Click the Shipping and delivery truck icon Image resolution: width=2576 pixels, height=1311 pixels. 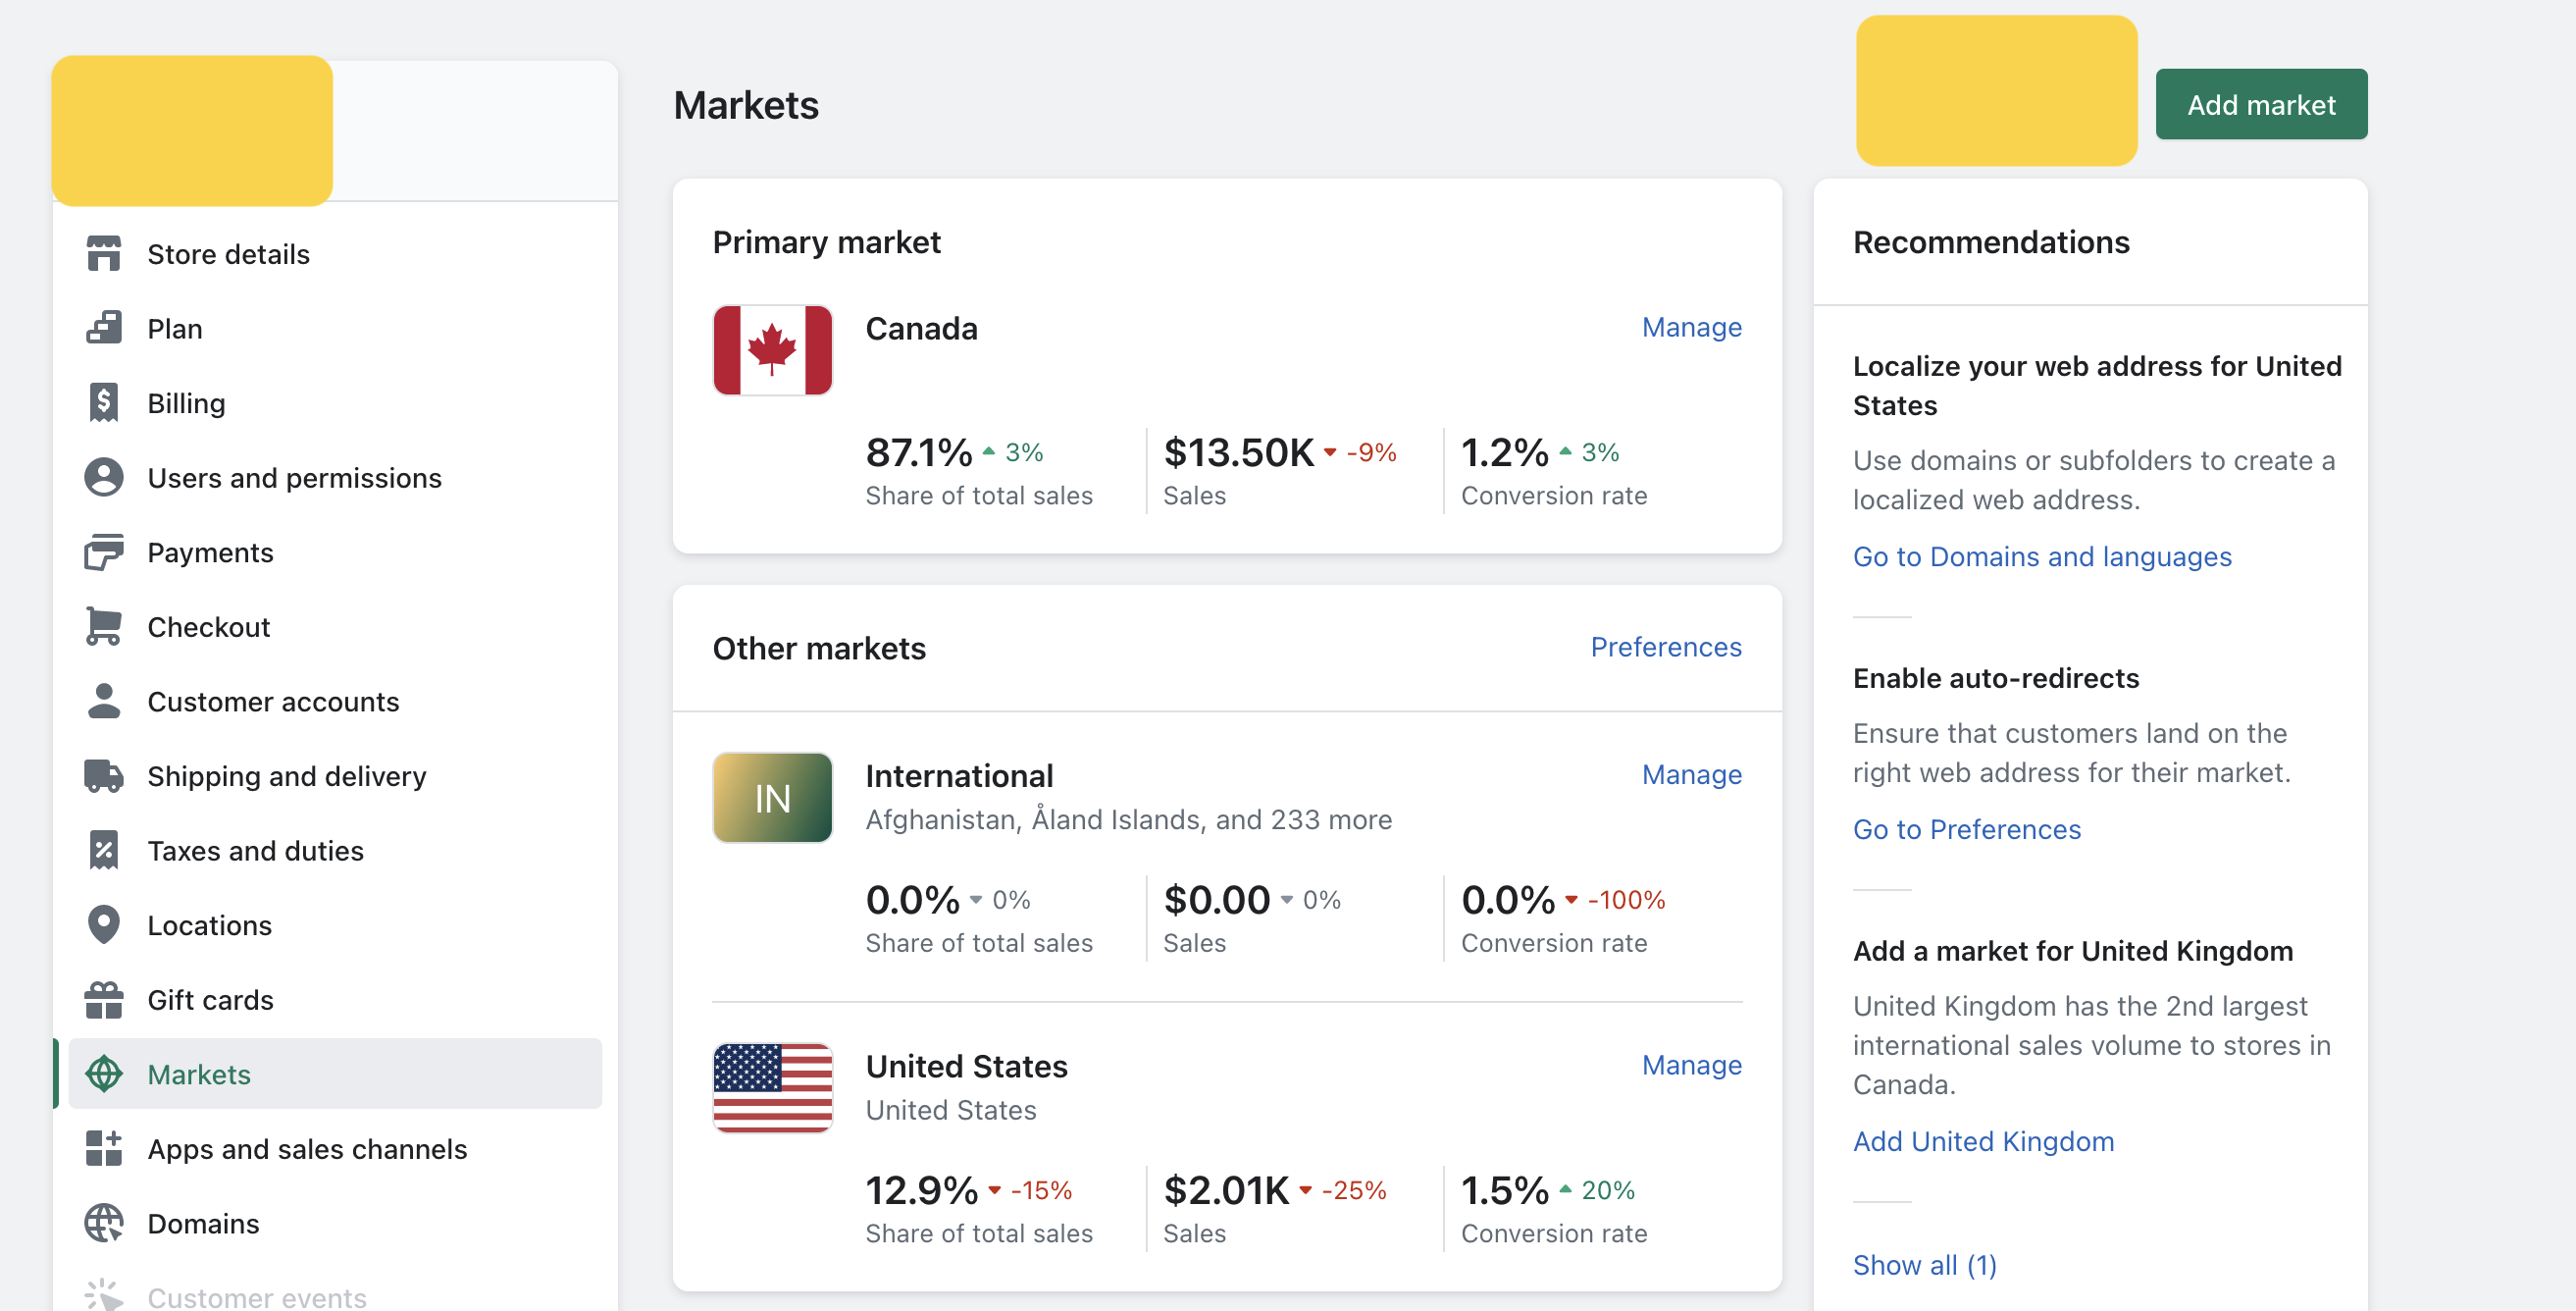tap(103, 776)
